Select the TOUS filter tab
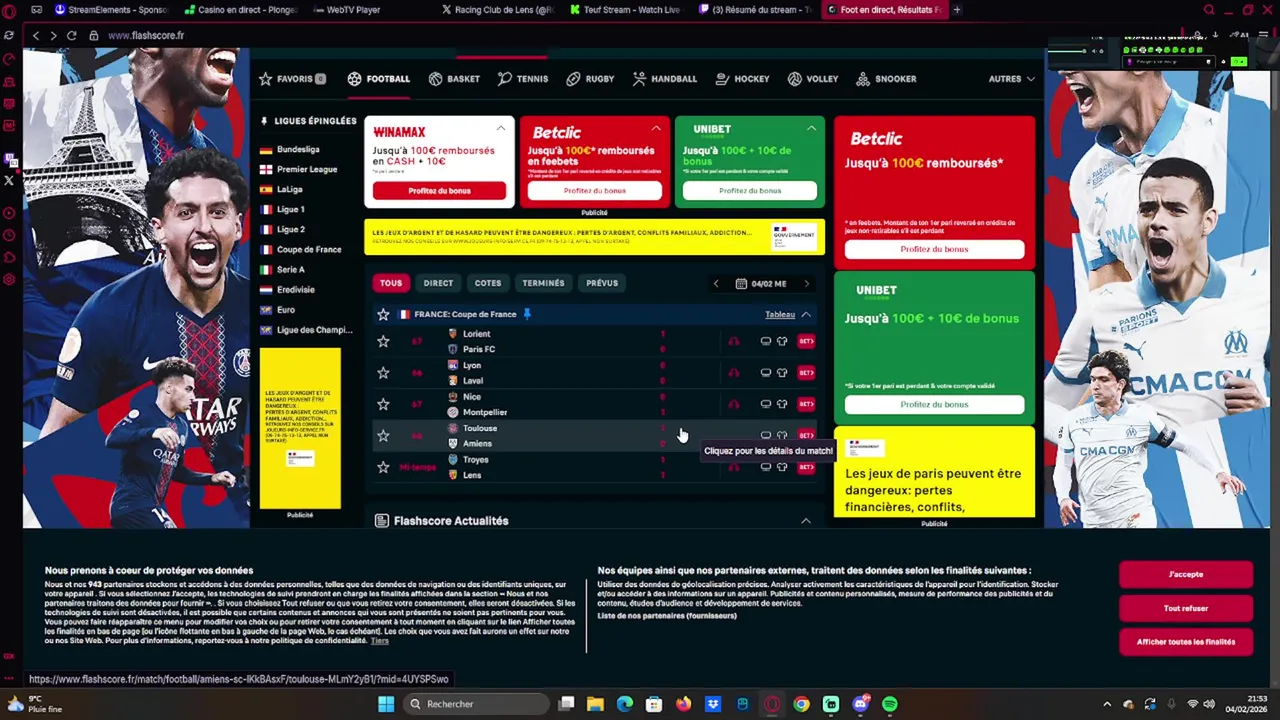 coord(391,283)
